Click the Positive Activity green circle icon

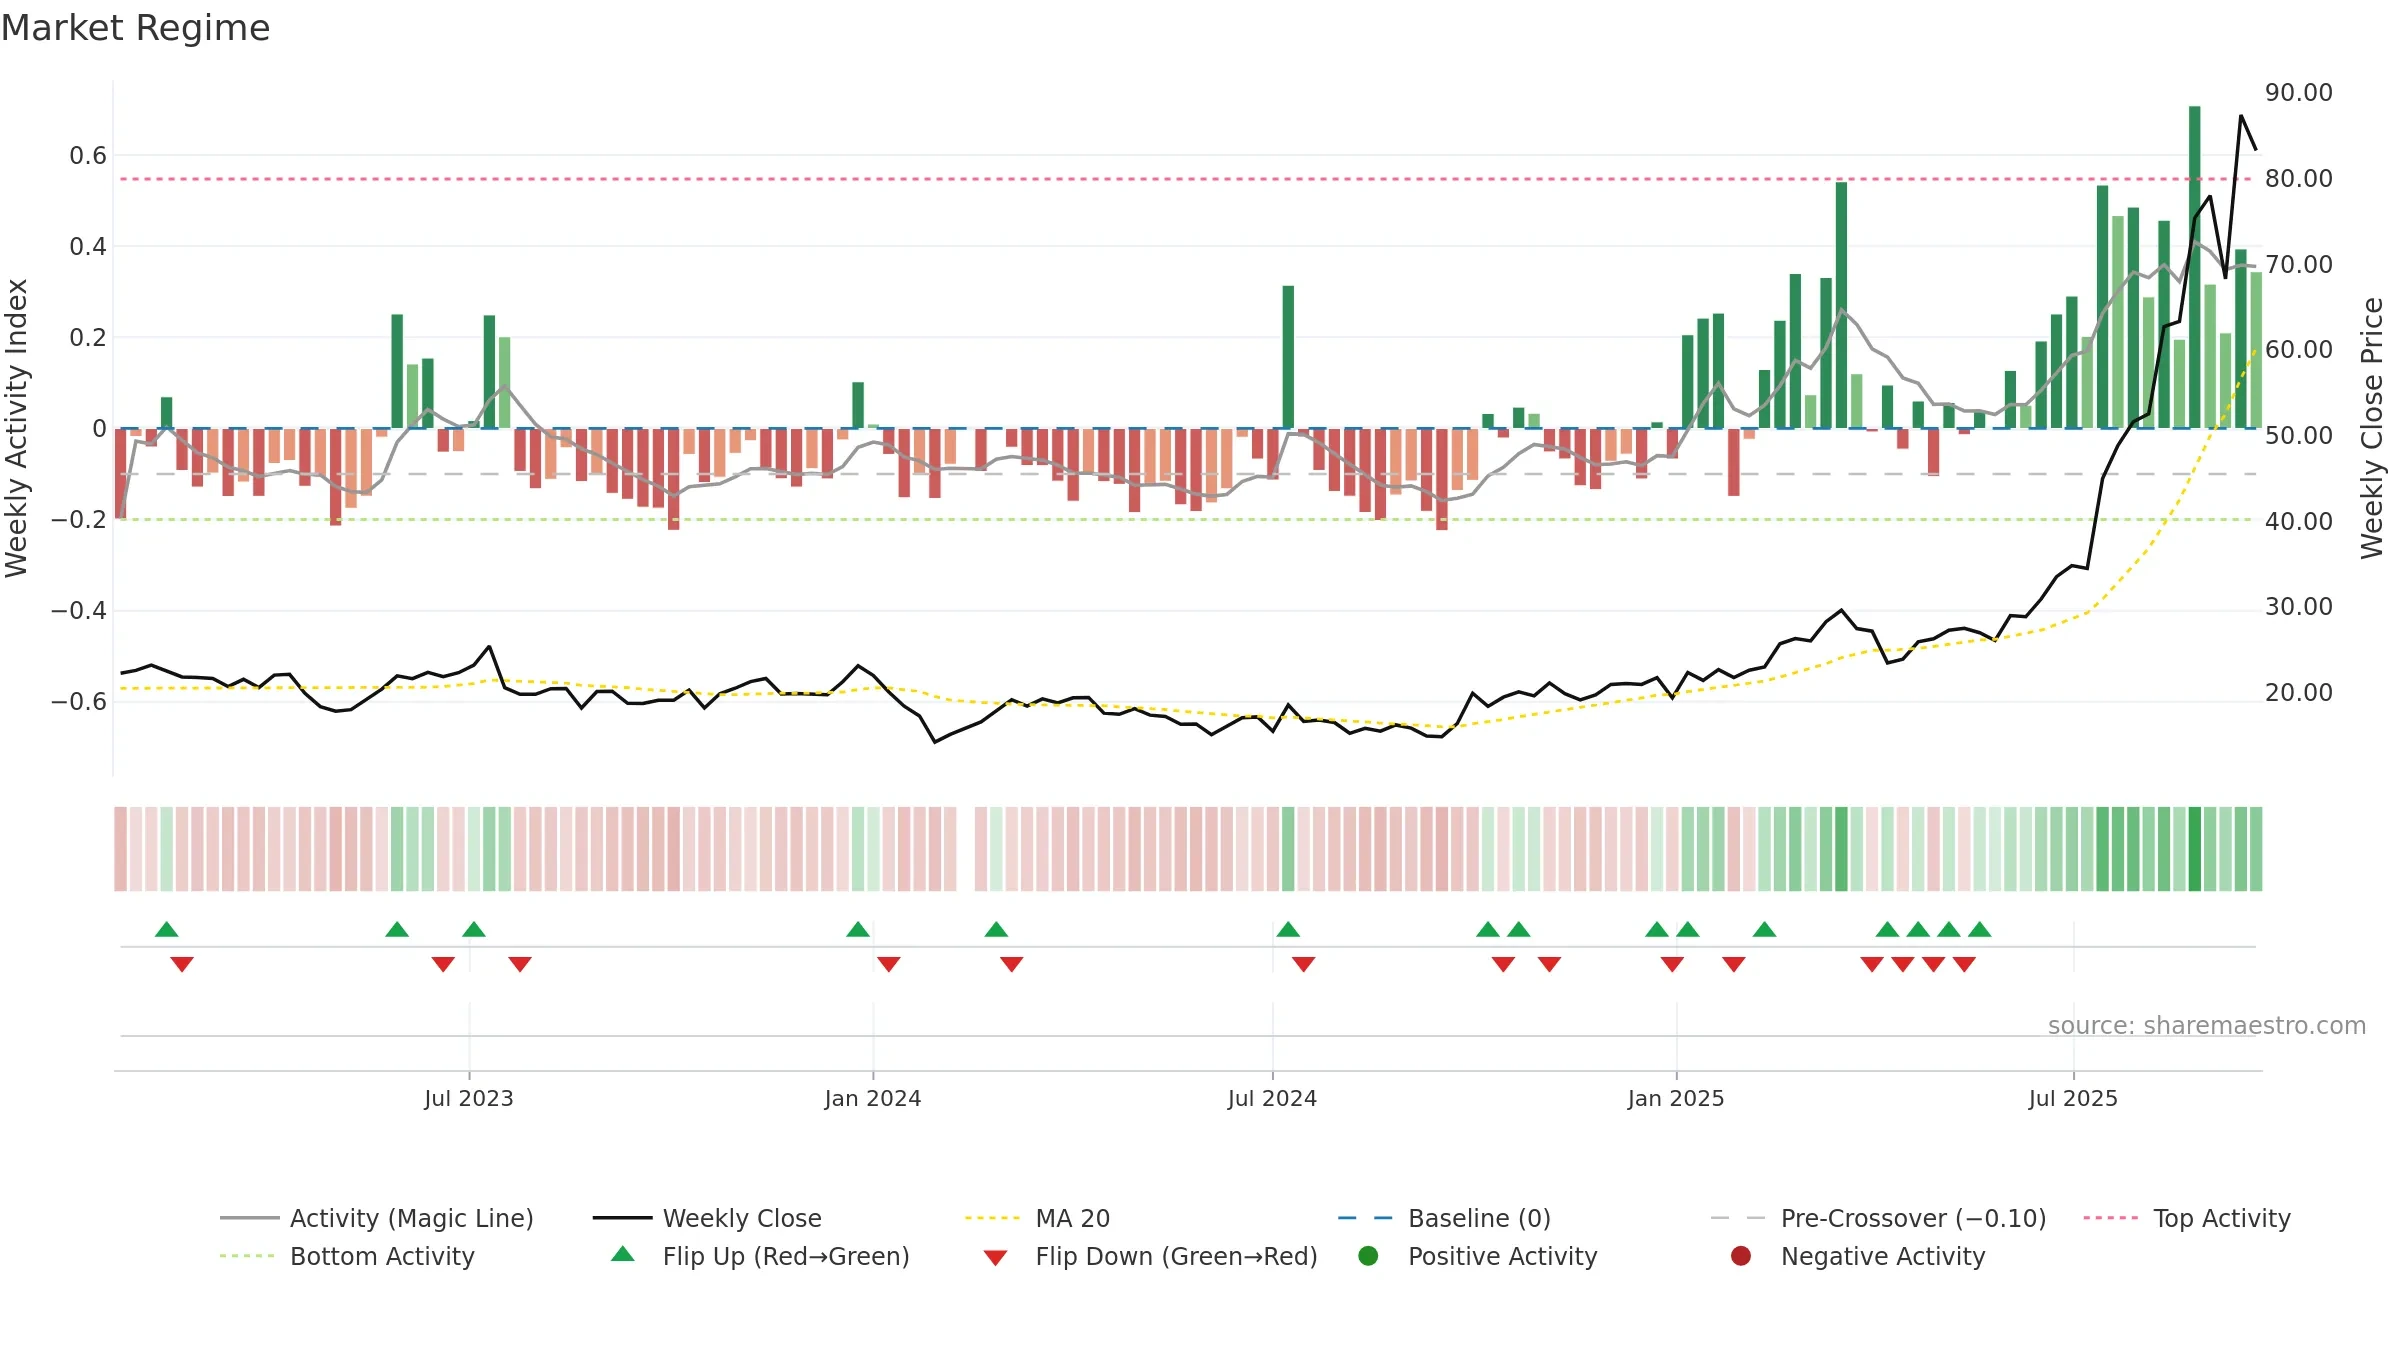(1368, 1256)
